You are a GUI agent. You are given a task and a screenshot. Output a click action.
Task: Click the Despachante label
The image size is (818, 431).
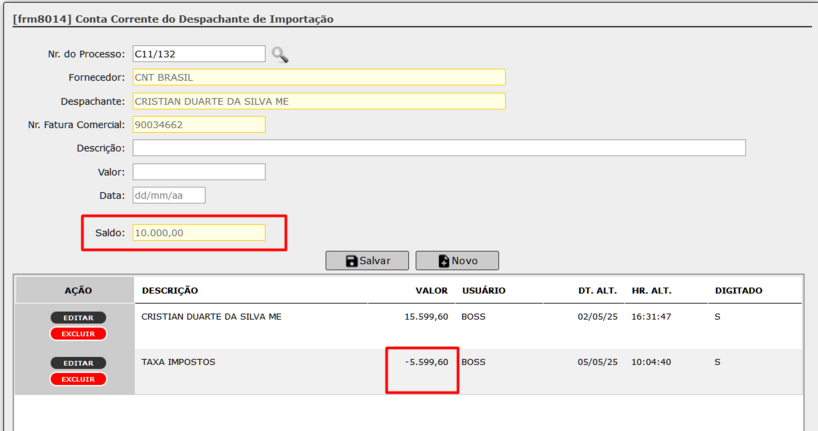(92, 101)
